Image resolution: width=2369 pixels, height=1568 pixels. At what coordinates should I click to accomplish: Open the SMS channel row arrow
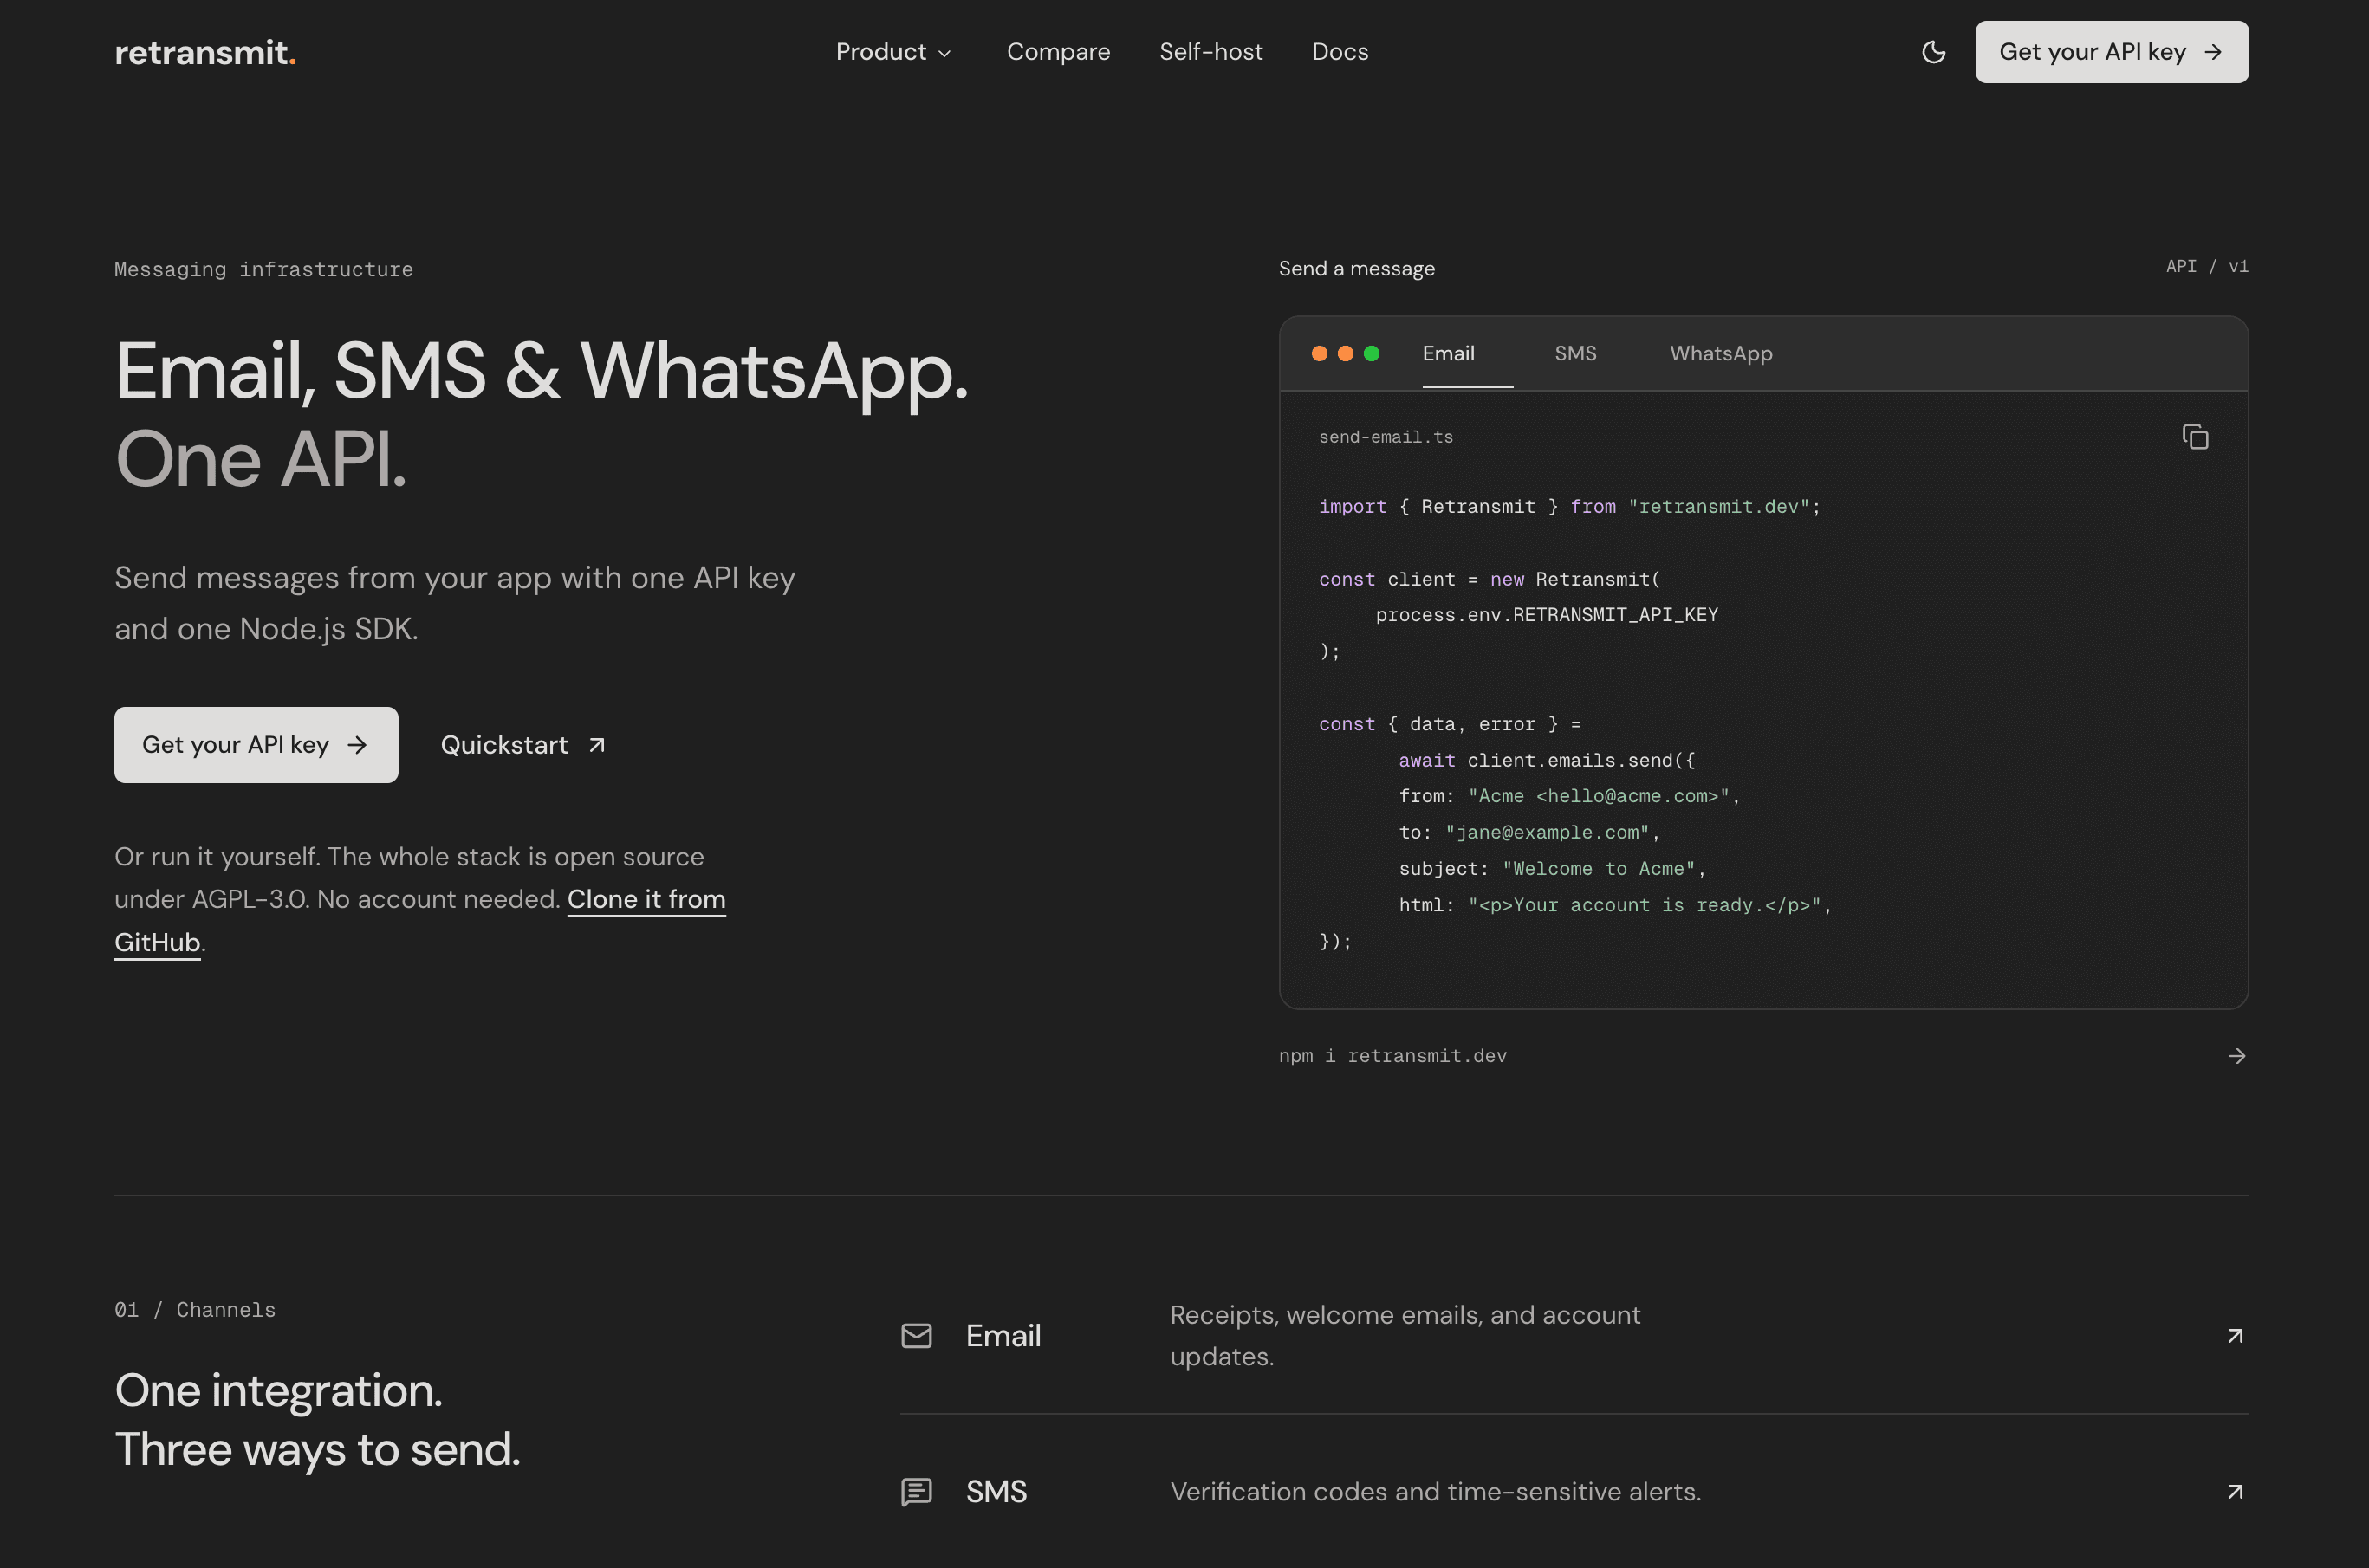click(2235, 1492)
